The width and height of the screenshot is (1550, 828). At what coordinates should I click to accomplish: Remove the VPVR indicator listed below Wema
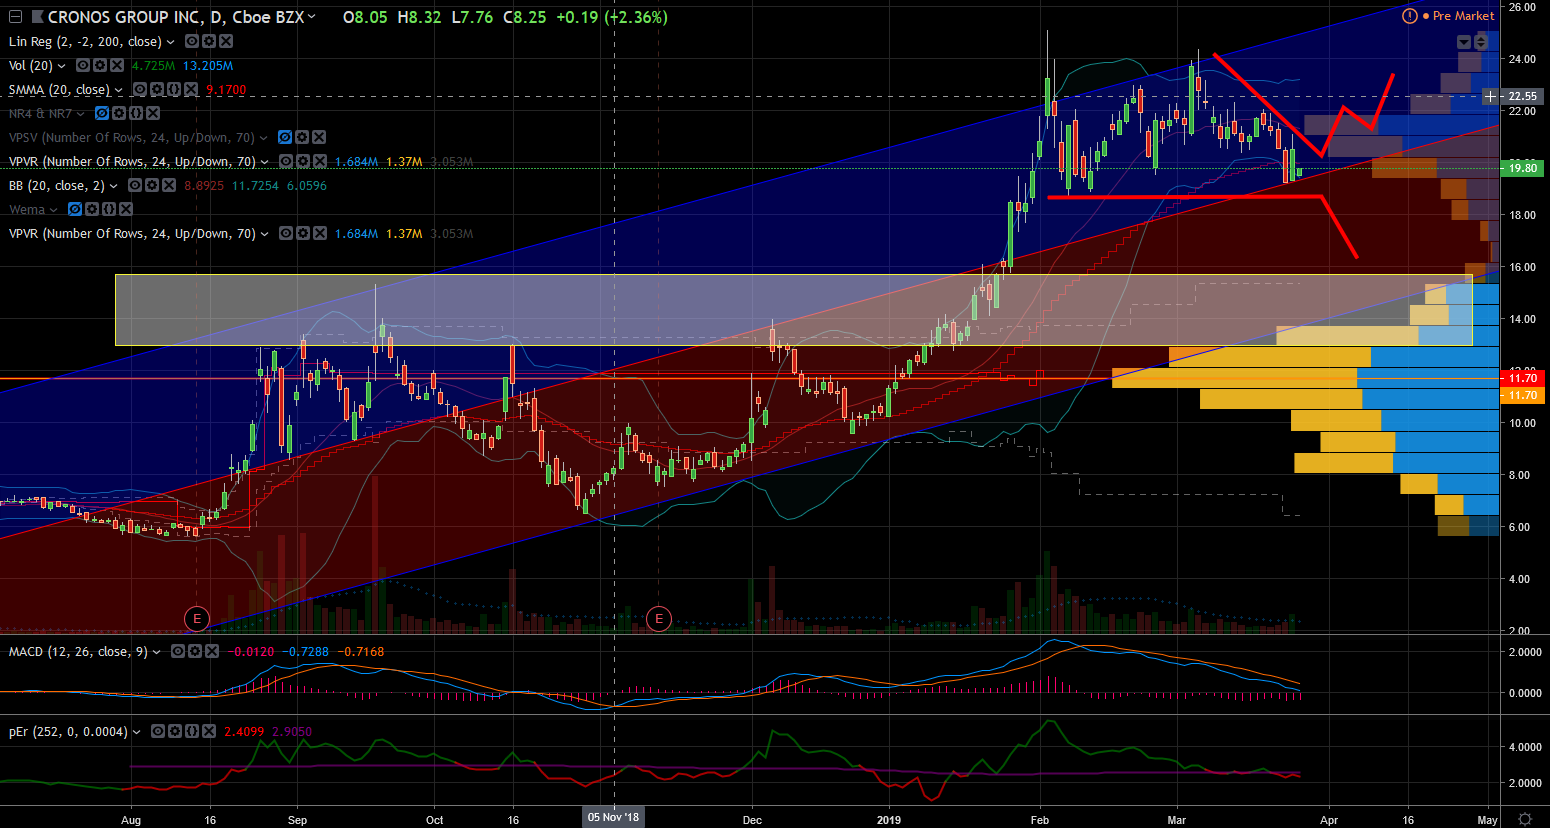pos(319,233)
